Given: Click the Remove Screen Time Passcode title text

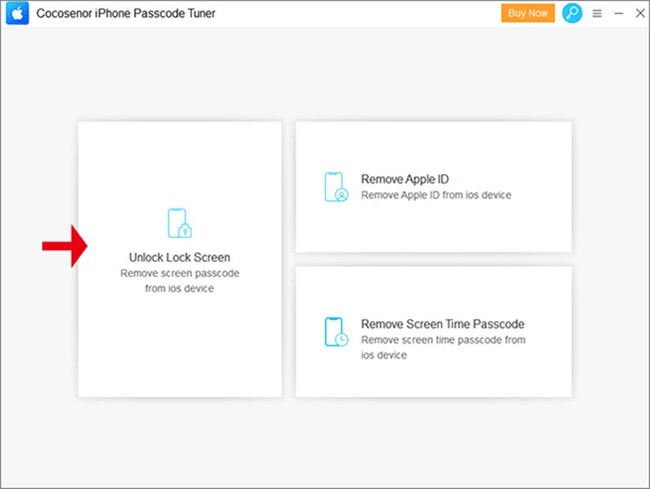Looking at the screenshot, I should (442, 324).
